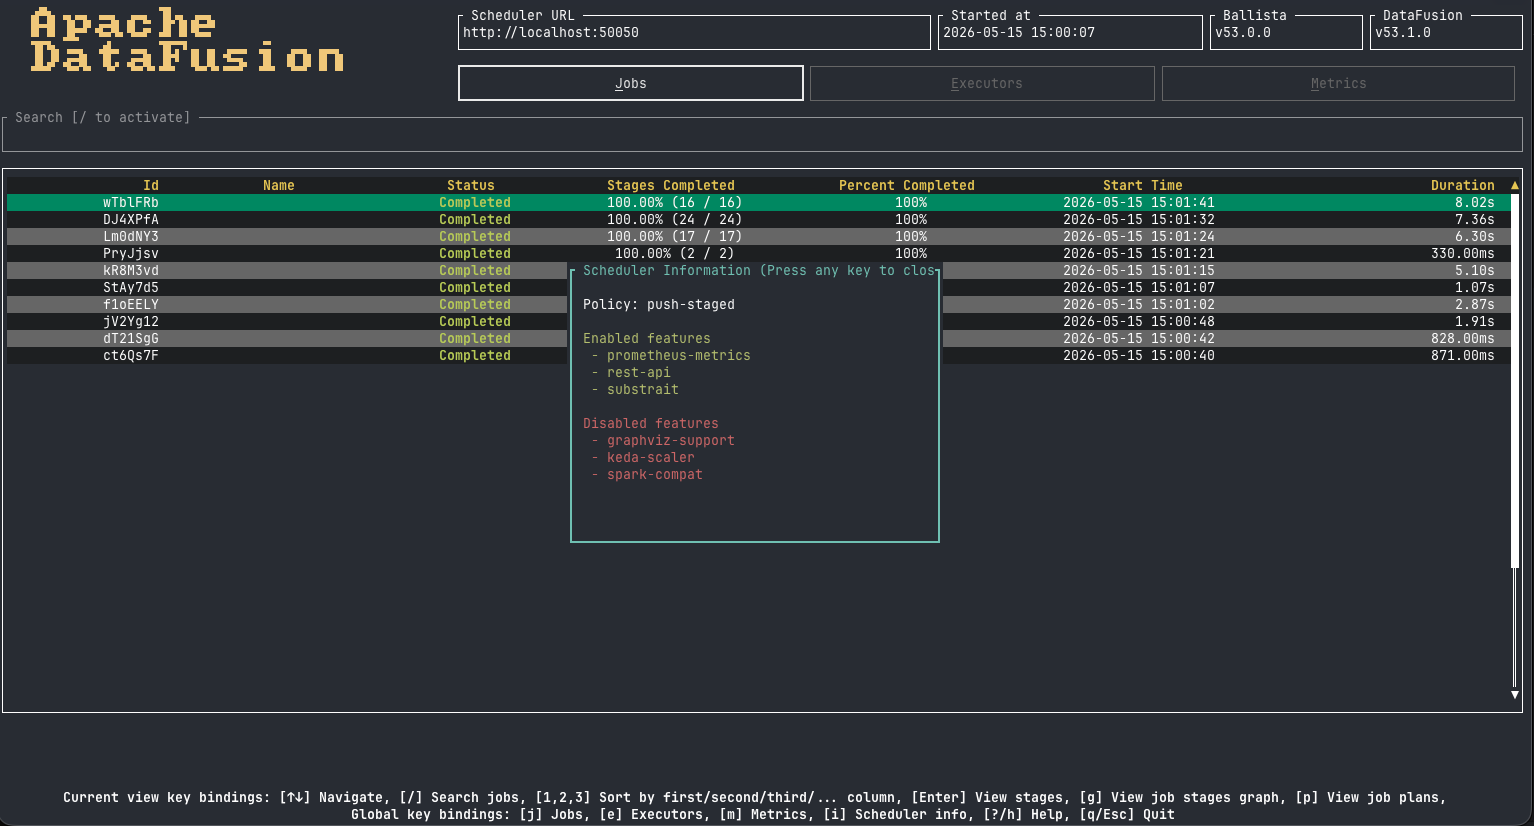The height and width of the screenshot is (826, 1534).
Task: Click stages value 100.00% (24 / 24)
Action: (675, 219)
